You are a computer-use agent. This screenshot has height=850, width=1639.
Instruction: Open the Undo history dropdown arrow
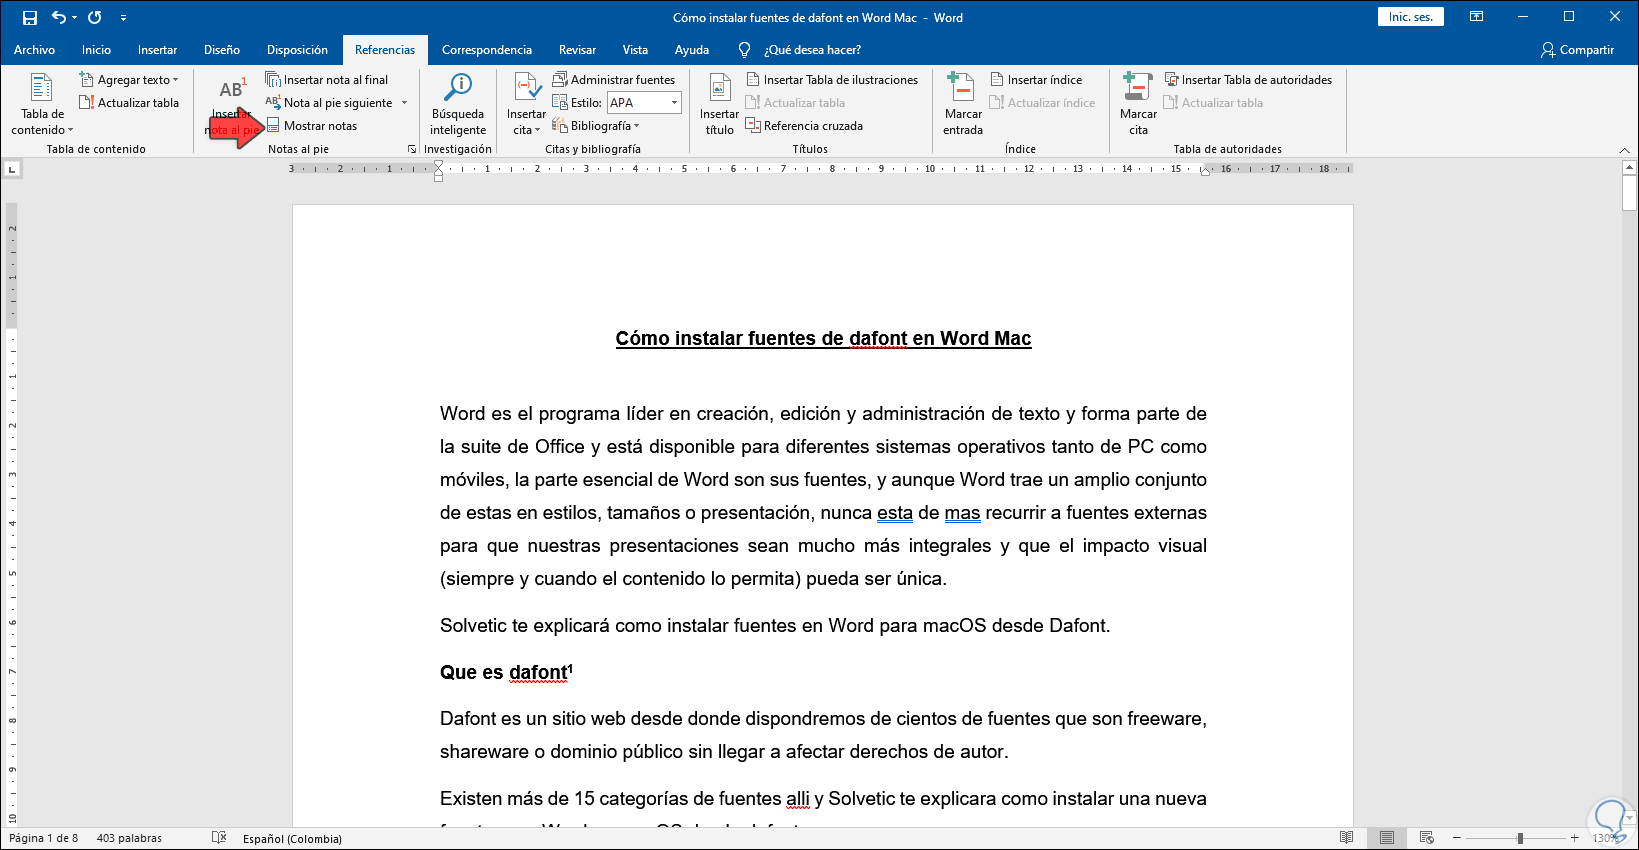(75, 18)
